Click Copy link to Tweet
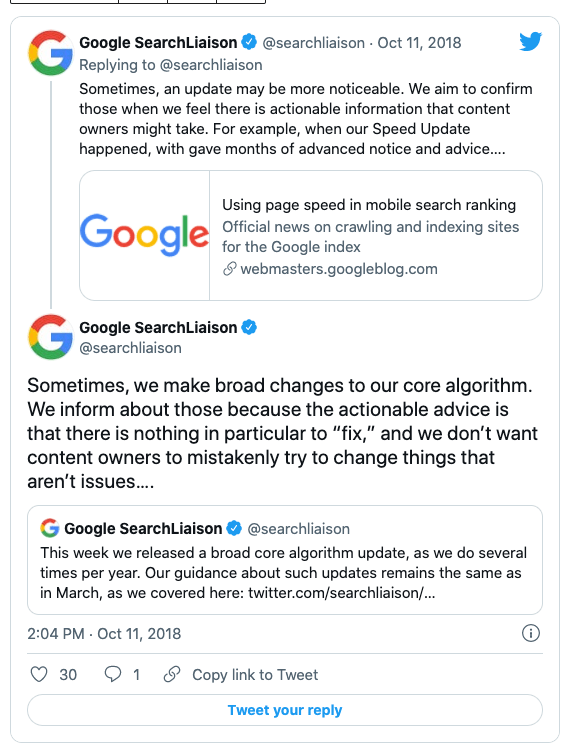The width and height of the screenshot is (565, 749). click(x=255, y=674)
